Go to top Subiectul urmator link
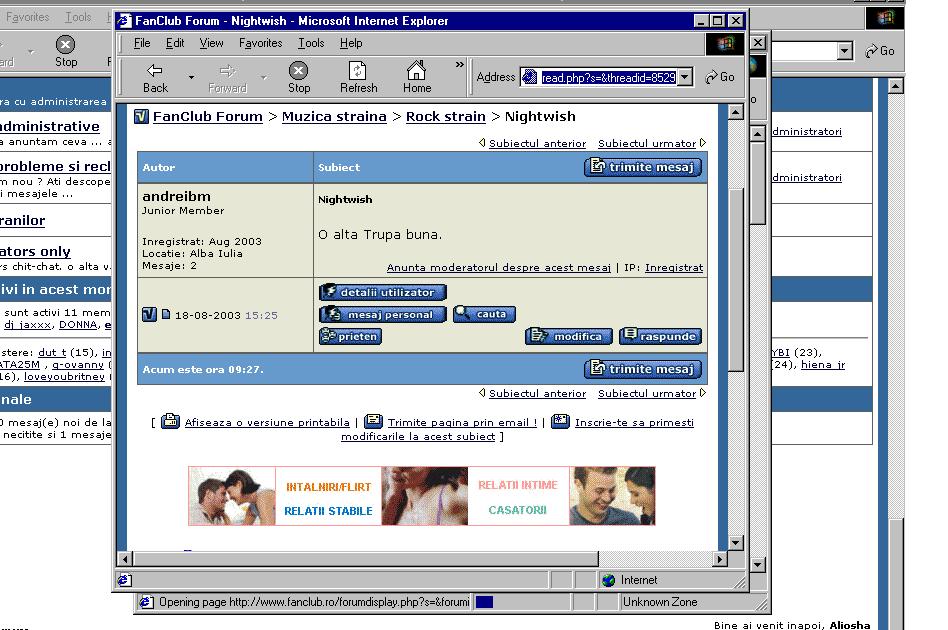The height and width of the screenshot is (630, 948). click(647, 143)
